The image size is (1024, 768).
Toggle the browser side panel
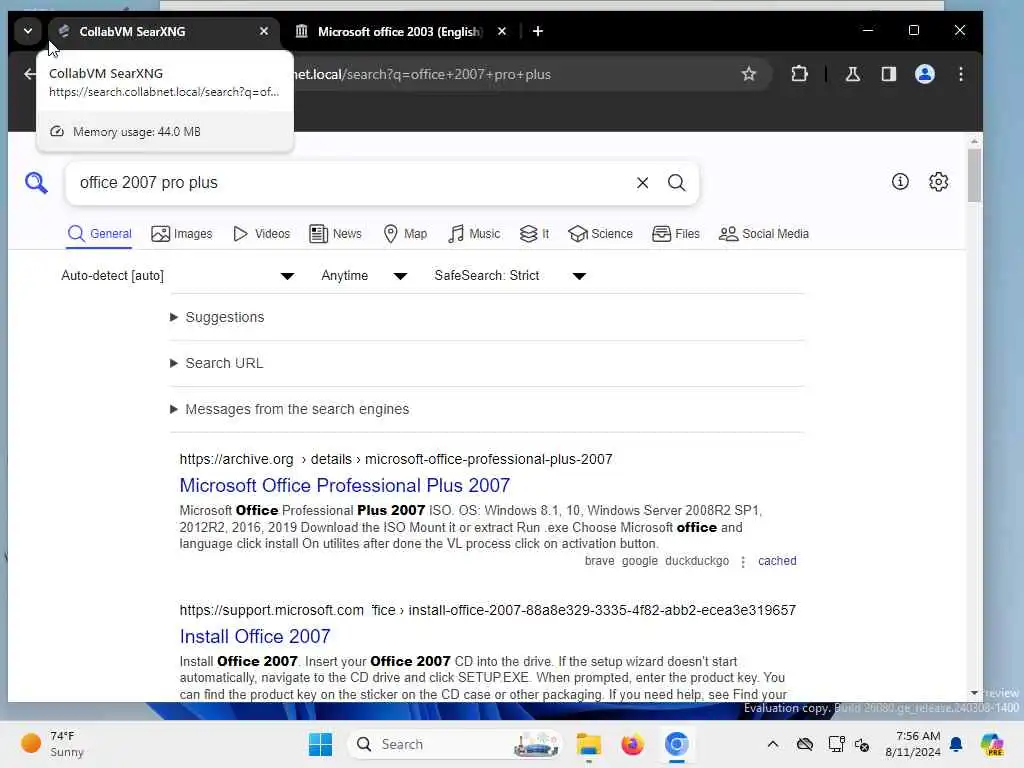889,74
